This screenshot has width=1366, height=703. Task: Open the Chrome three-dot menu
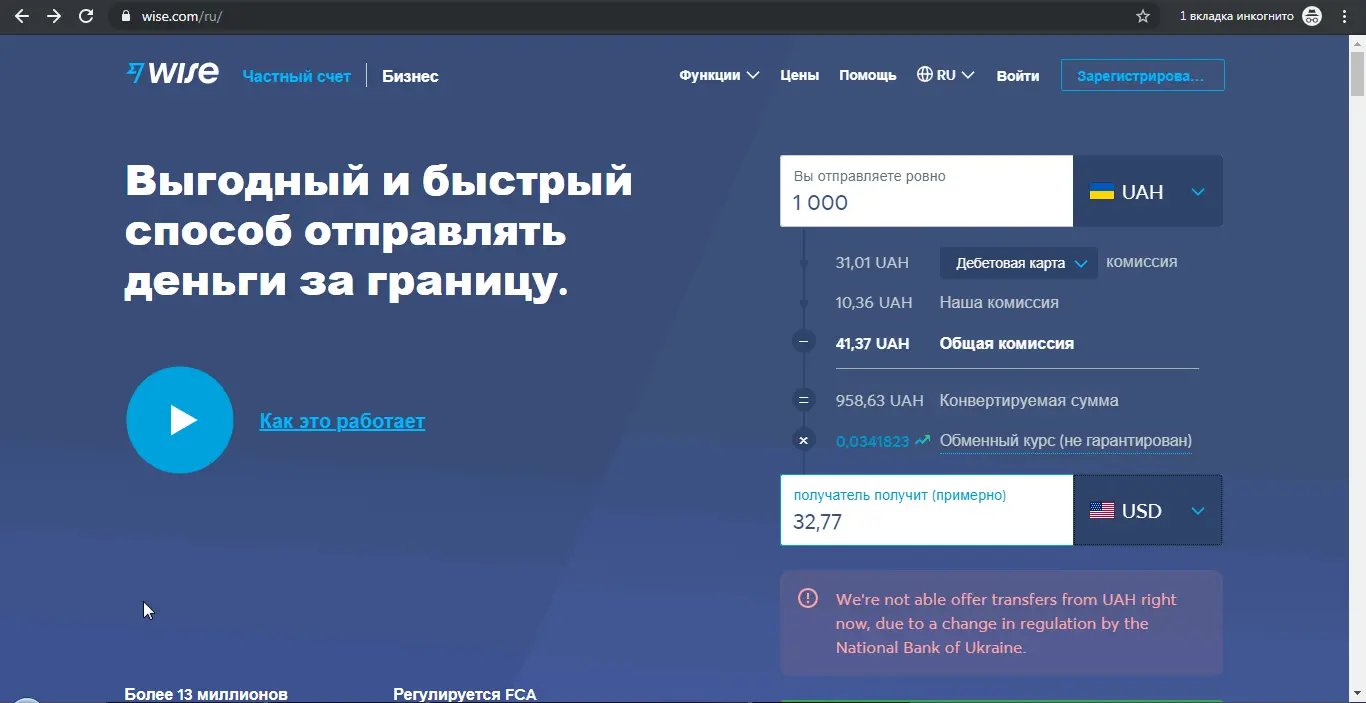click(1345, 16)
